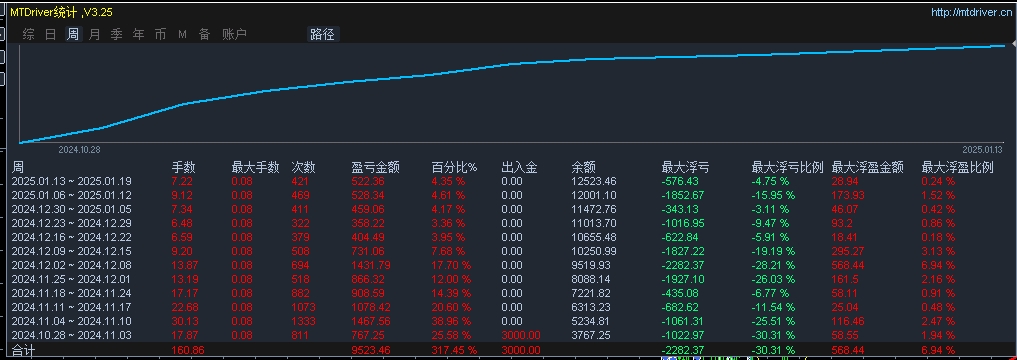
Task: Click the 2024.10.28 start date on chart
Action: coord(78,149)
